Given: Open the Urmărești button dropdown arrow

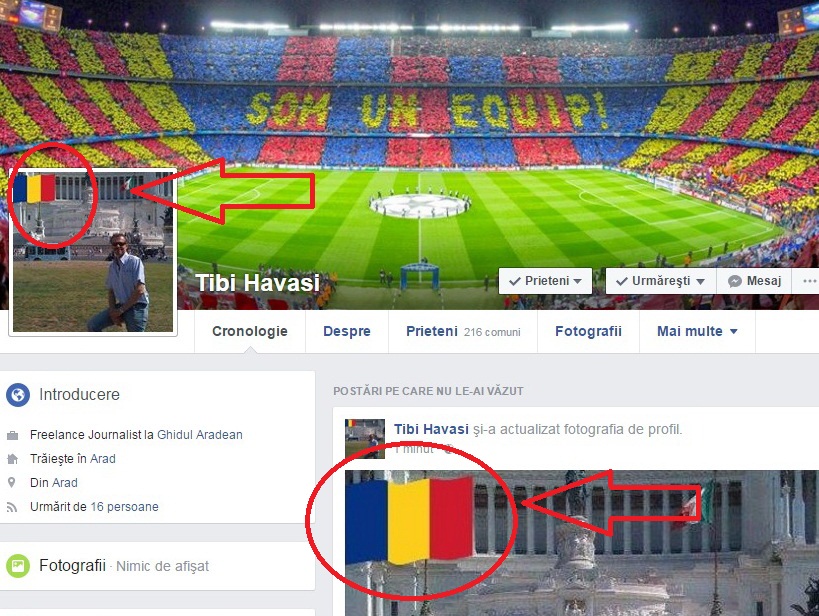Looking at the screenshot, I should tap(700, 282).
